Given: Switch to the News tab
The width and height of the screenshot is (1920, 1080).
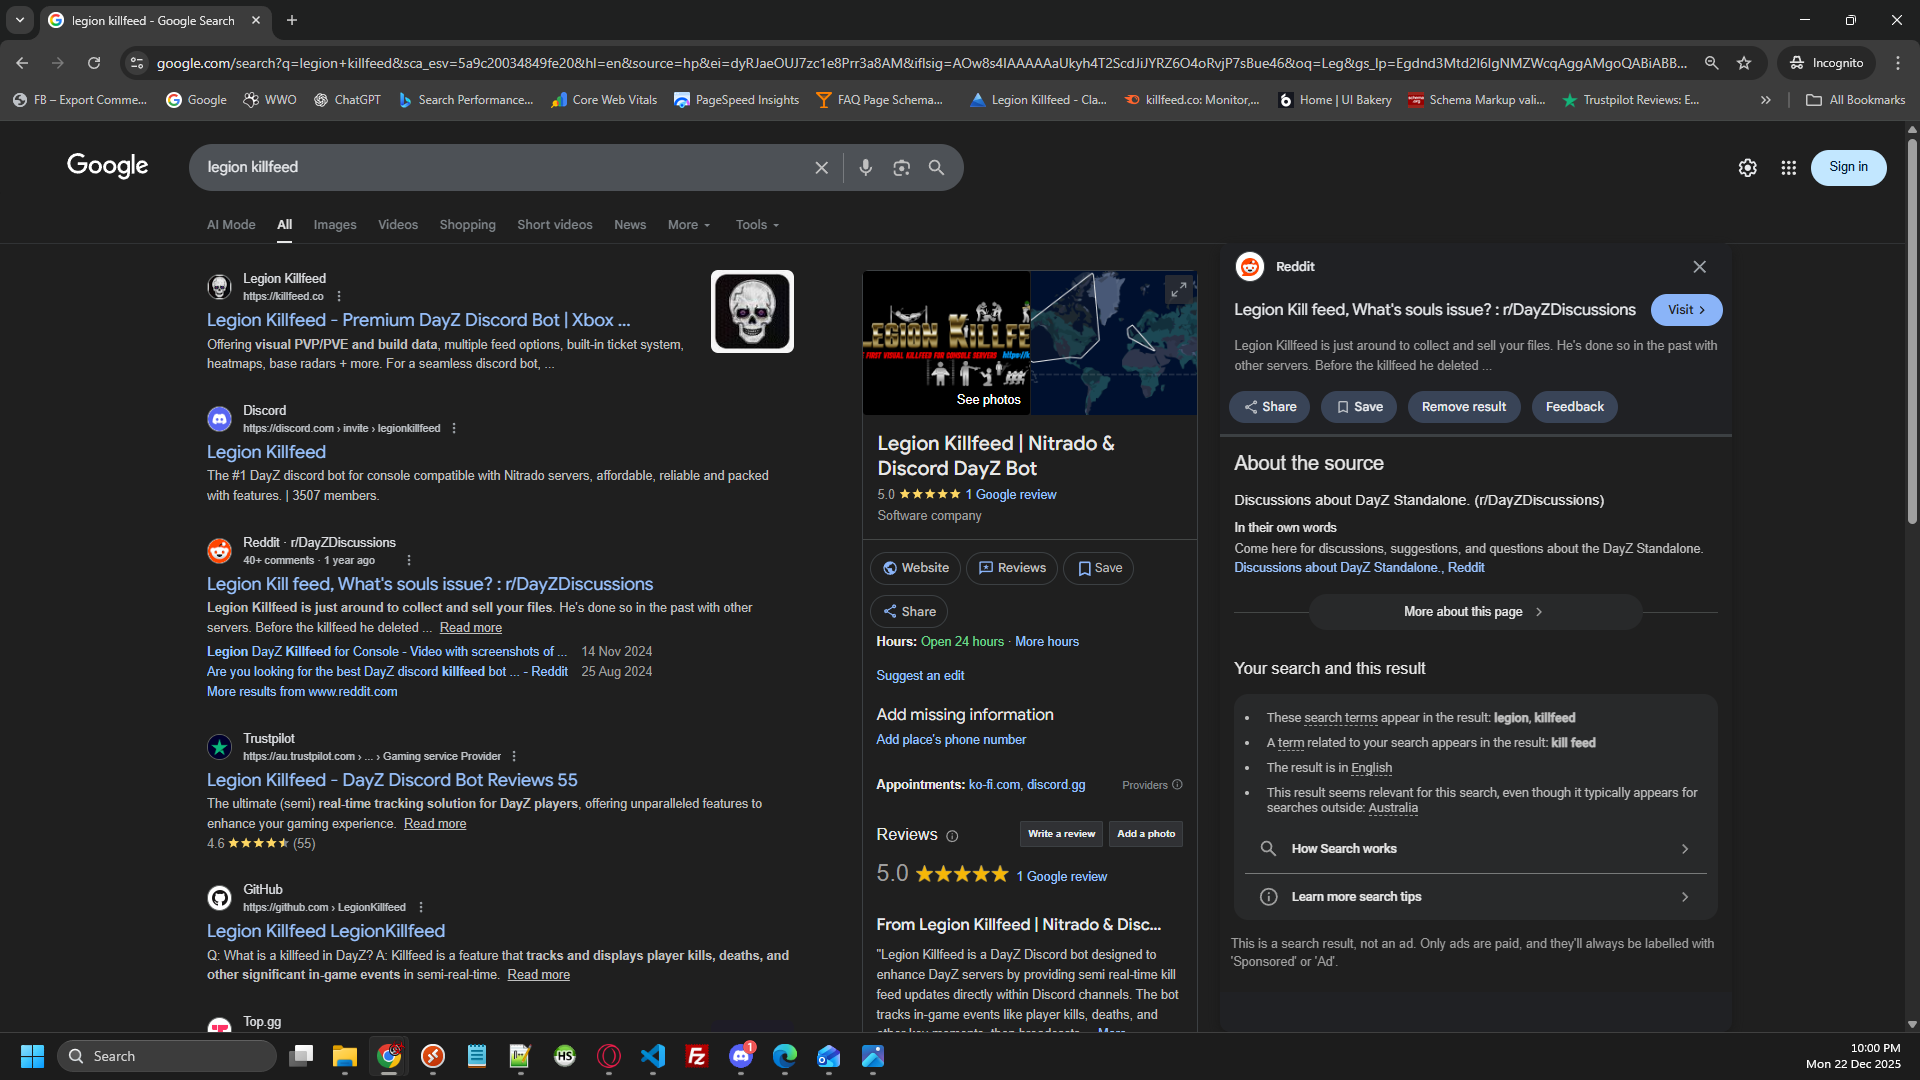Looking at the screenshot, I should pyautogui.click(x=630, y=225).
